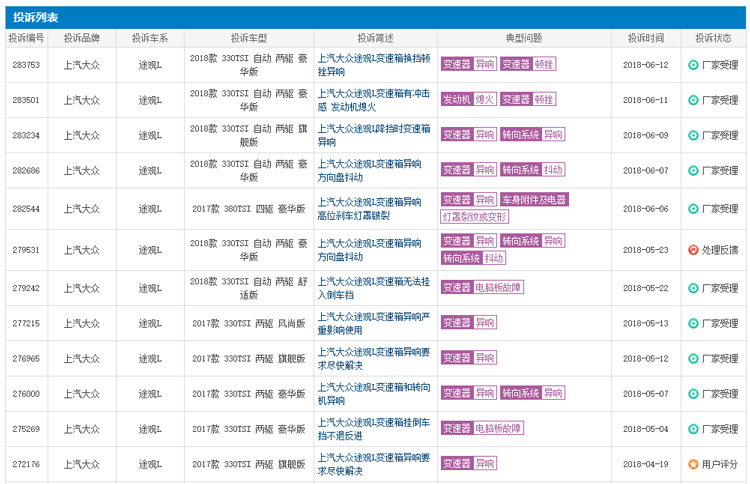The width and height of the screenshot is (750, 484).
Task: Click column header 投诉简述
Action: pos(375,38)
